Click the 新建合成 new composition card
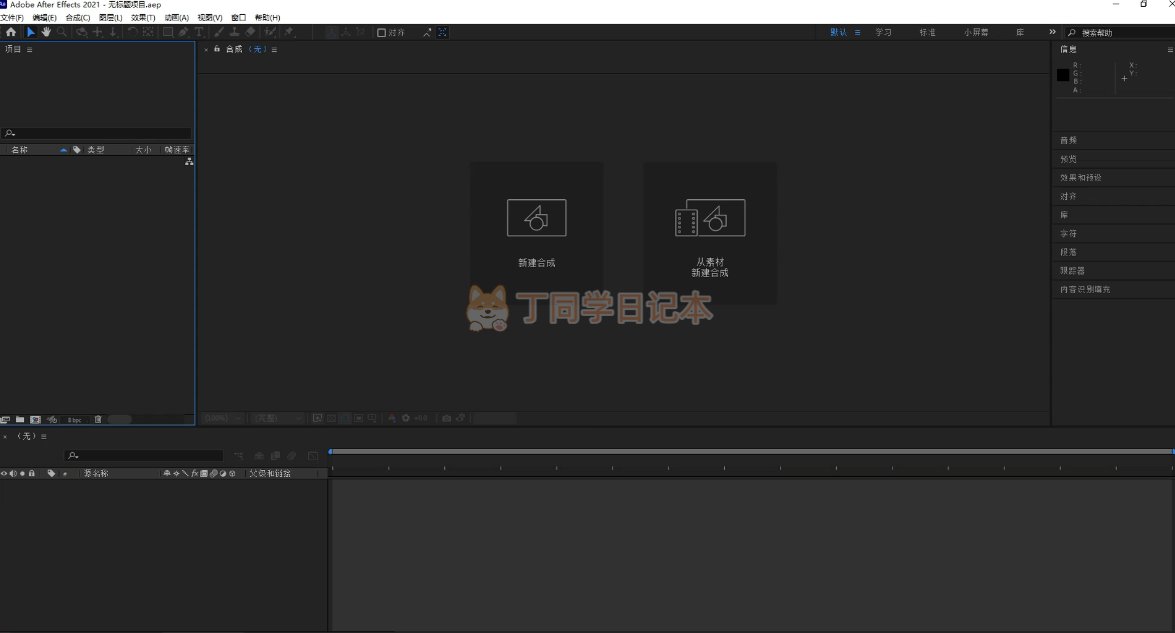Image resolution: width=1175 pixels, height=633 pixels. (537, 232)
